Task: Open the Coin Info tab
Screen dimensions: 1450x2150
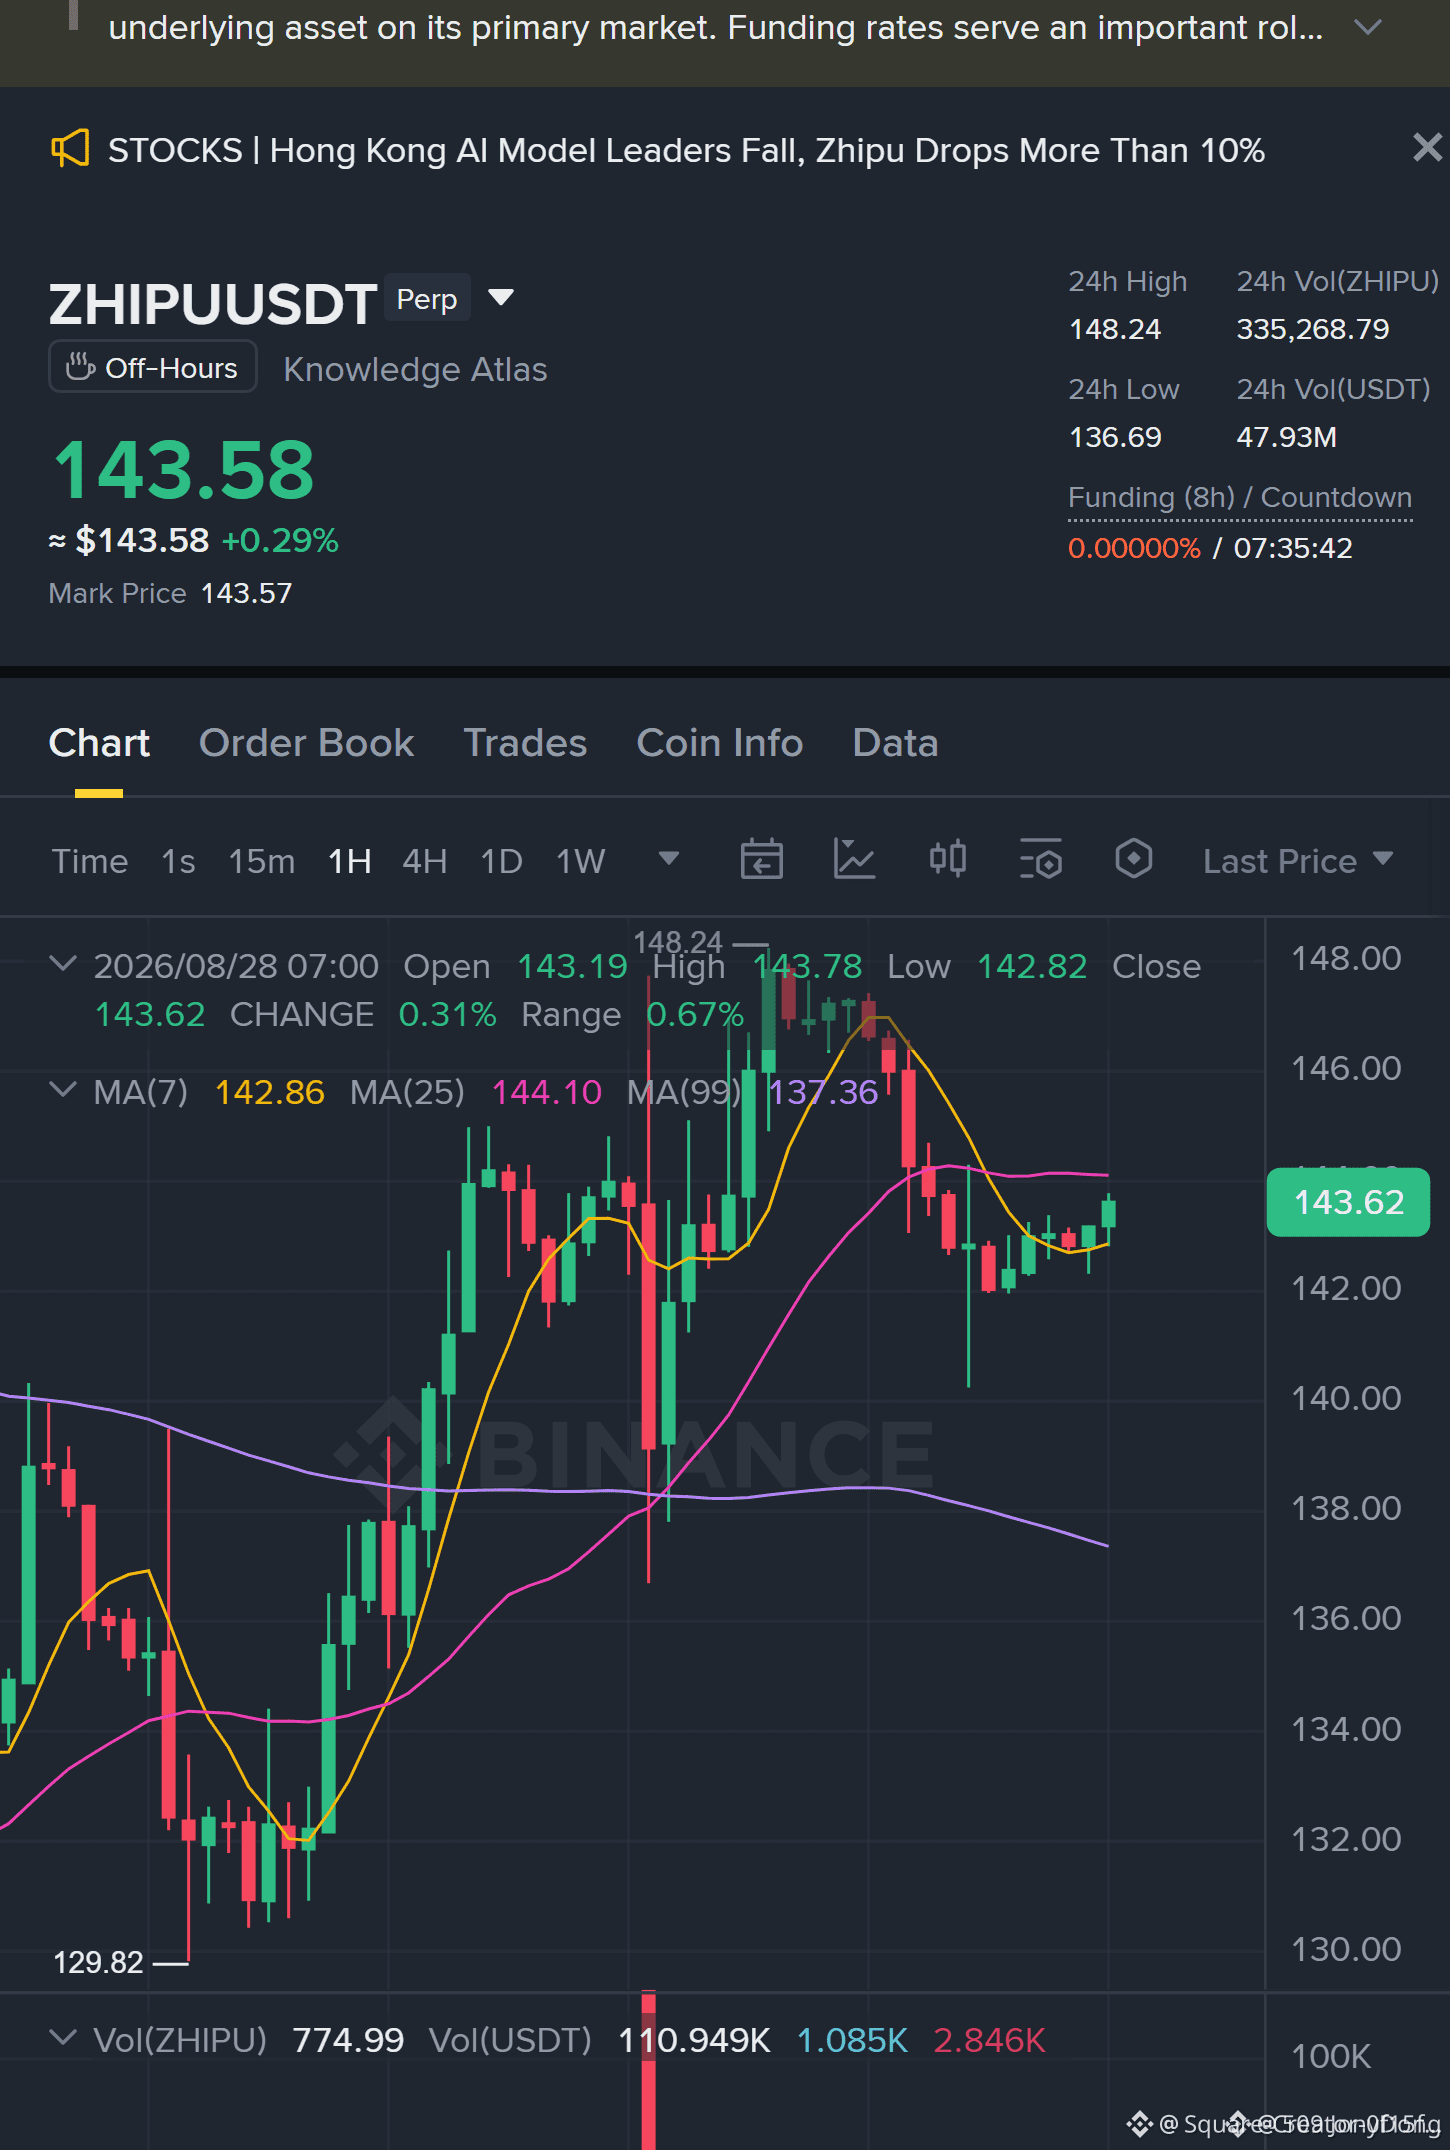Action: [720, 743]
